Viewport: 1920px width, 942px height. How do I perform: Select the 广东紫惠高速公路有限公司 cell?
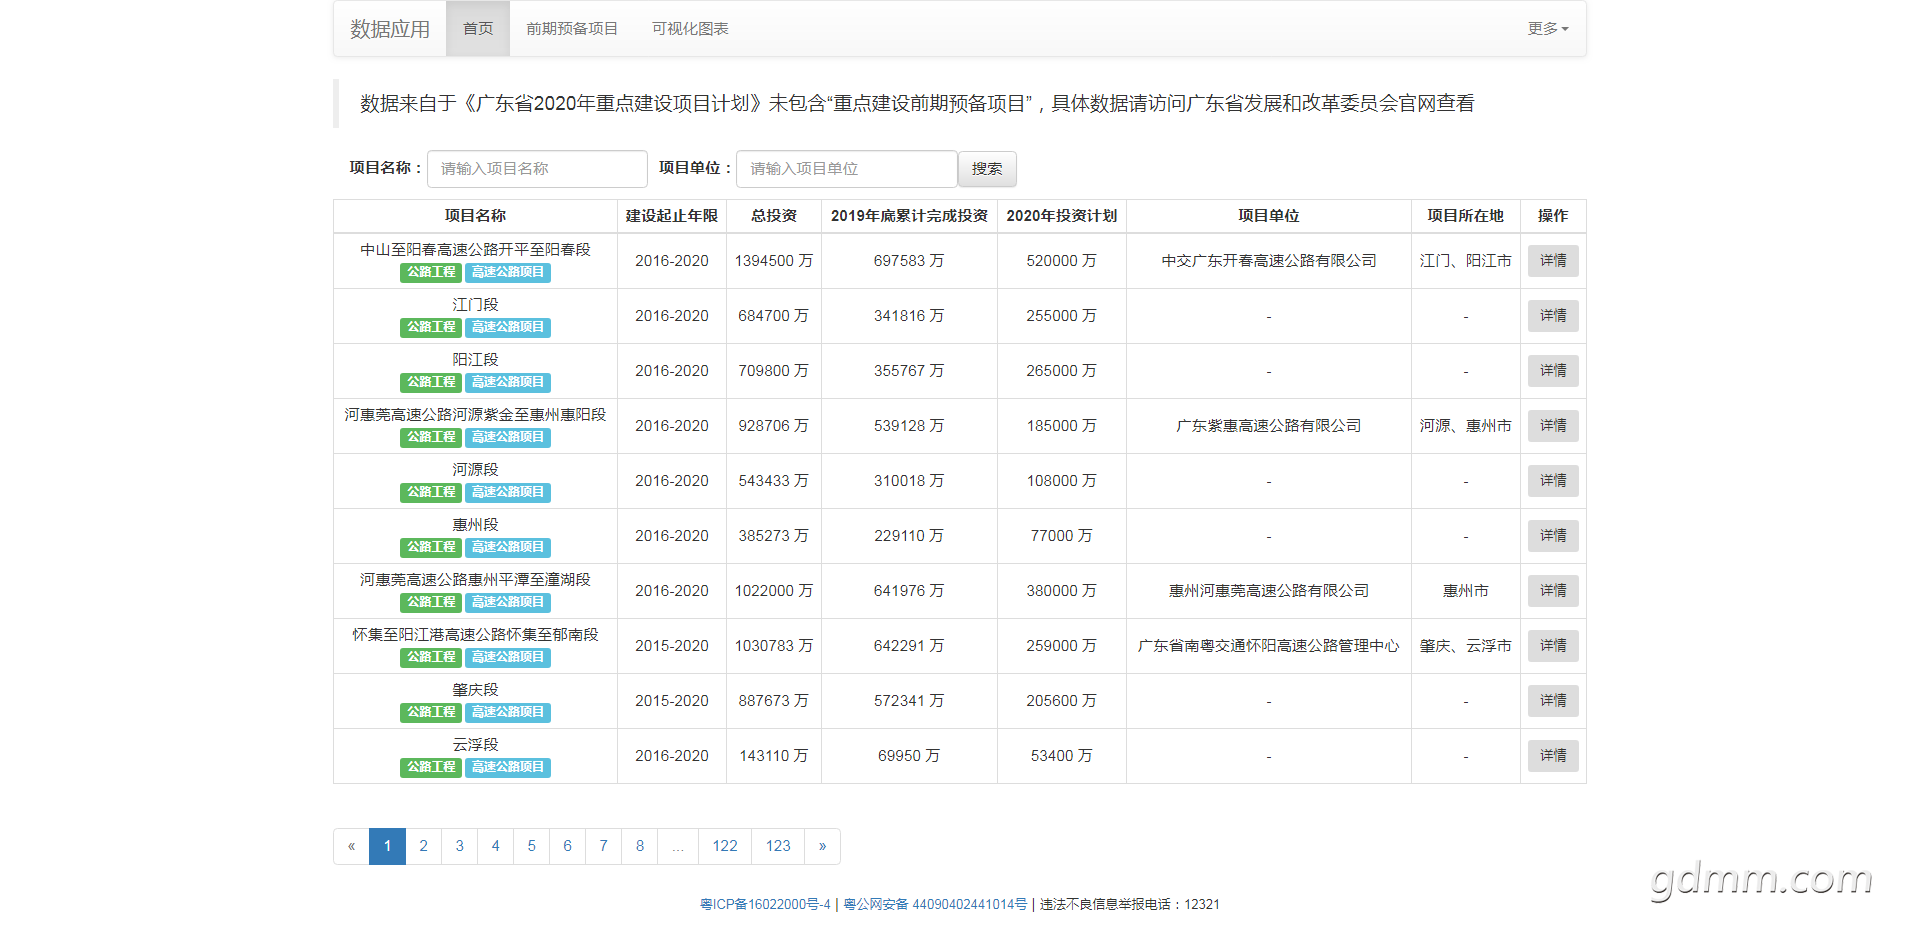click(1269, 426)
